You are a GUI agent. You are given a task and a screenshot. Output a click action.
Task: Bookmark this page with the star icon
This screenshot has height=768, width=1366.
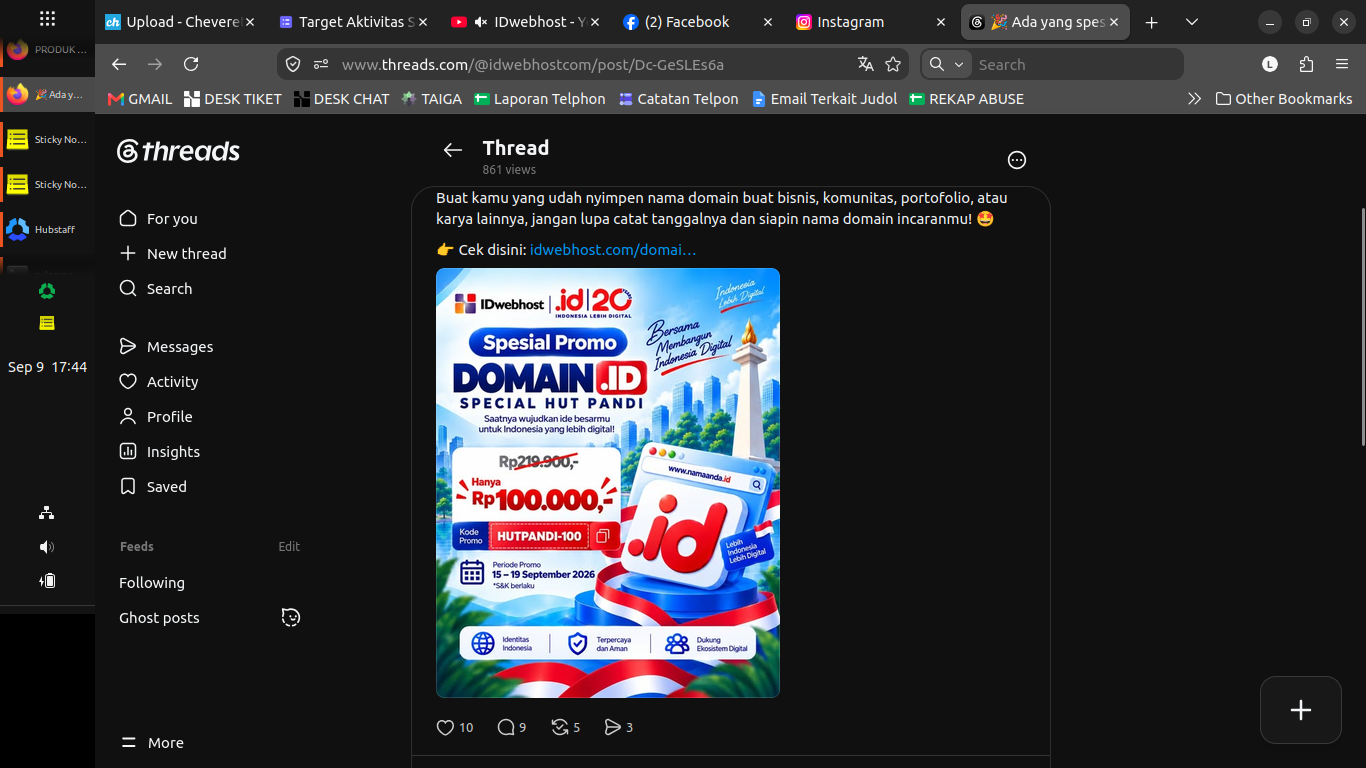point(893,64)
